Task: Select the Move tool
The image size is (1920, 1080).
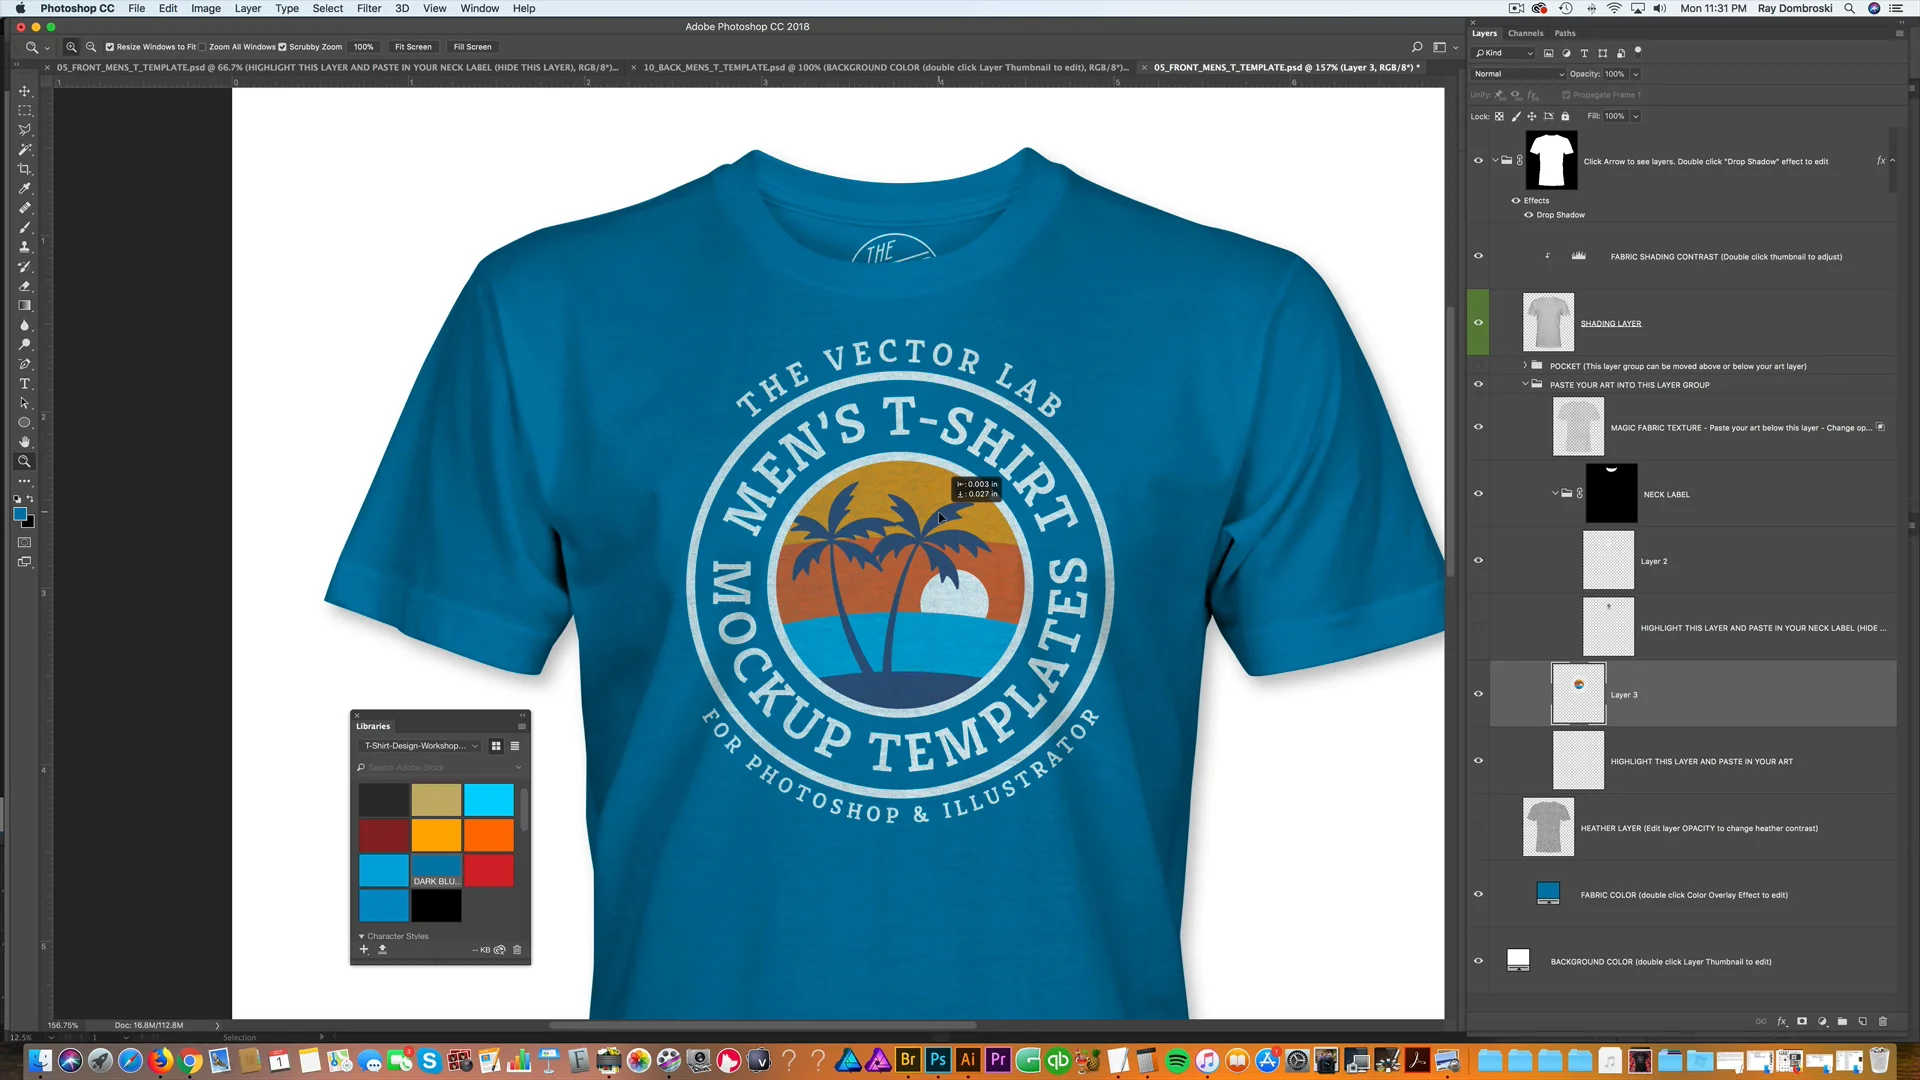Action: (25, 91)
